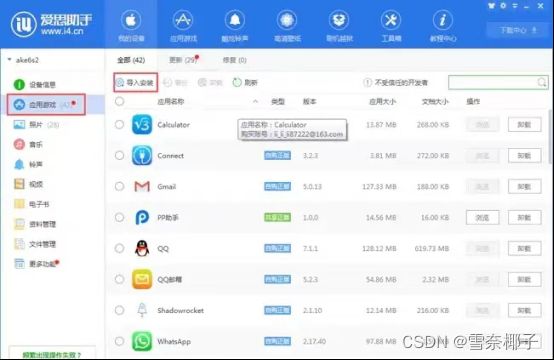Open the title bar menu dropdown icon
This screenshot has height=360, width=554.
pyautogui.click(x=515, y=6)
